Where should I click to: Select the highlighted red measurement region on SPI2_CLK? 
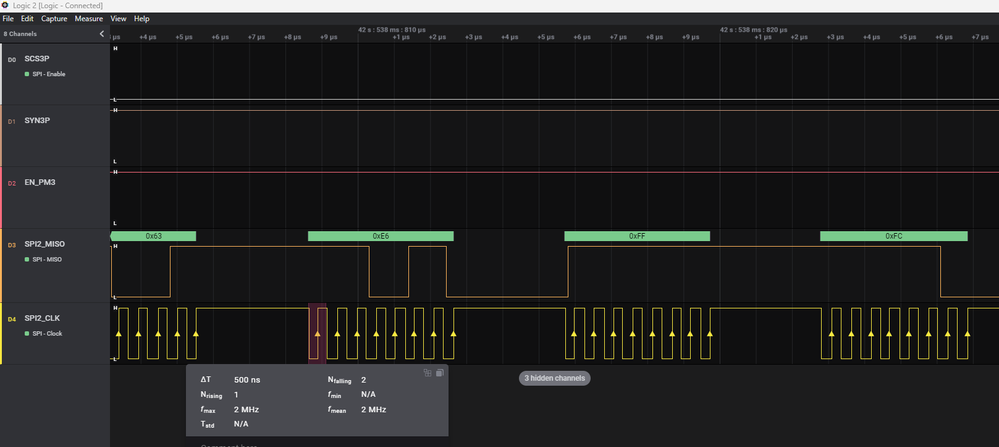317,333
